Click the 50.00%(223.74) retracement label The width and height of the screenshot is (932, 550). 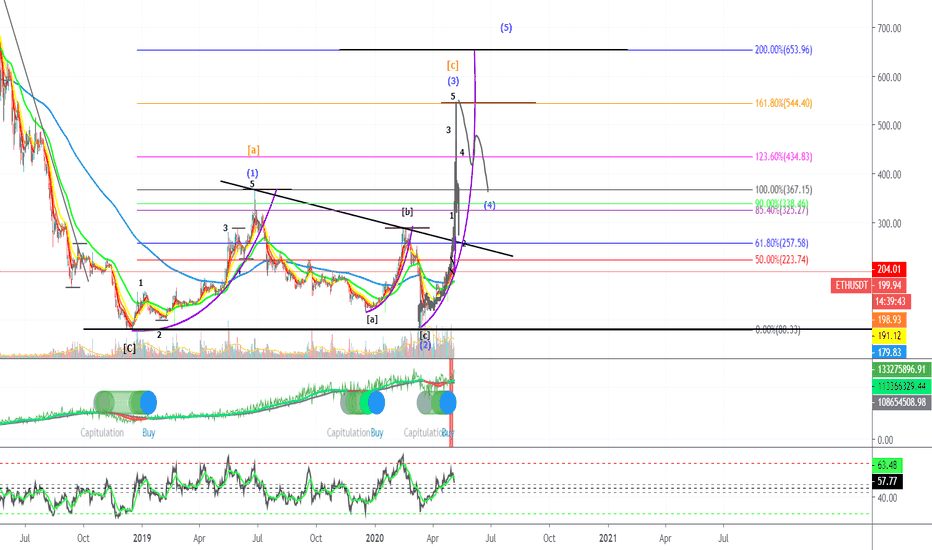(x=782, y=260)
